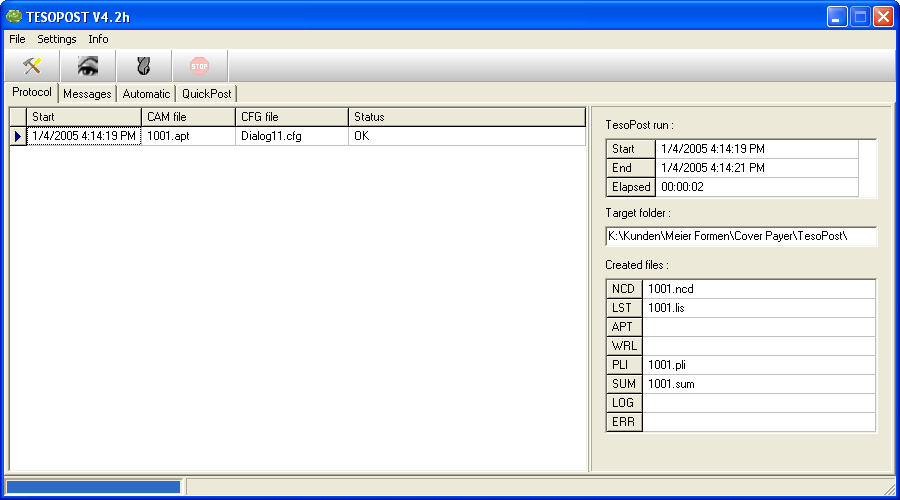Screen dimensions: 900x500
Task: Open the Info menu
Action: (x=98, y=39)
